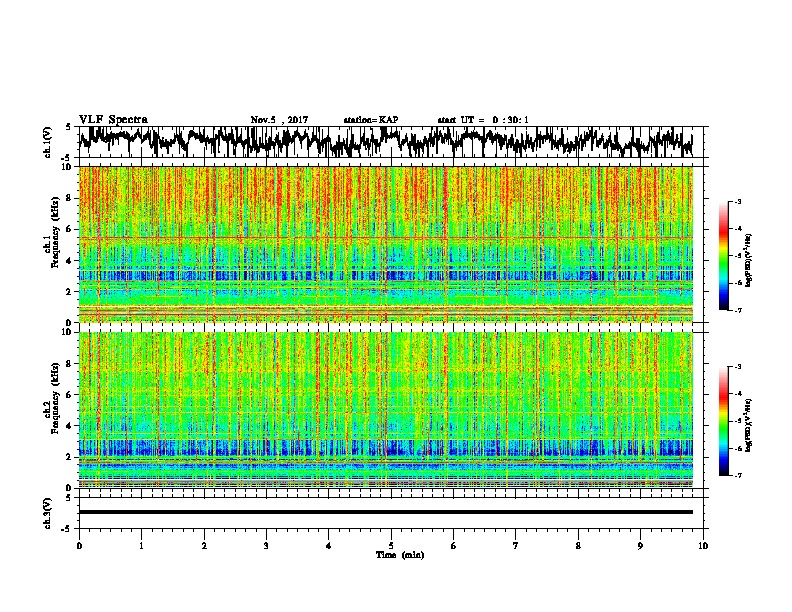Click the "-5" tick on upper colorbar

[737, 256]
